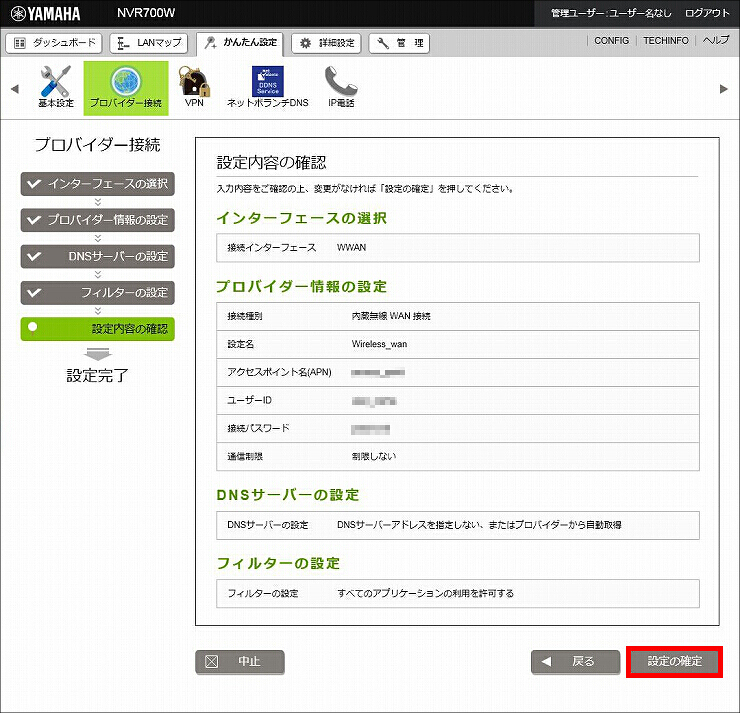Open the 基本設定 wrench icon
740x713 pixels.
(56, 87)
